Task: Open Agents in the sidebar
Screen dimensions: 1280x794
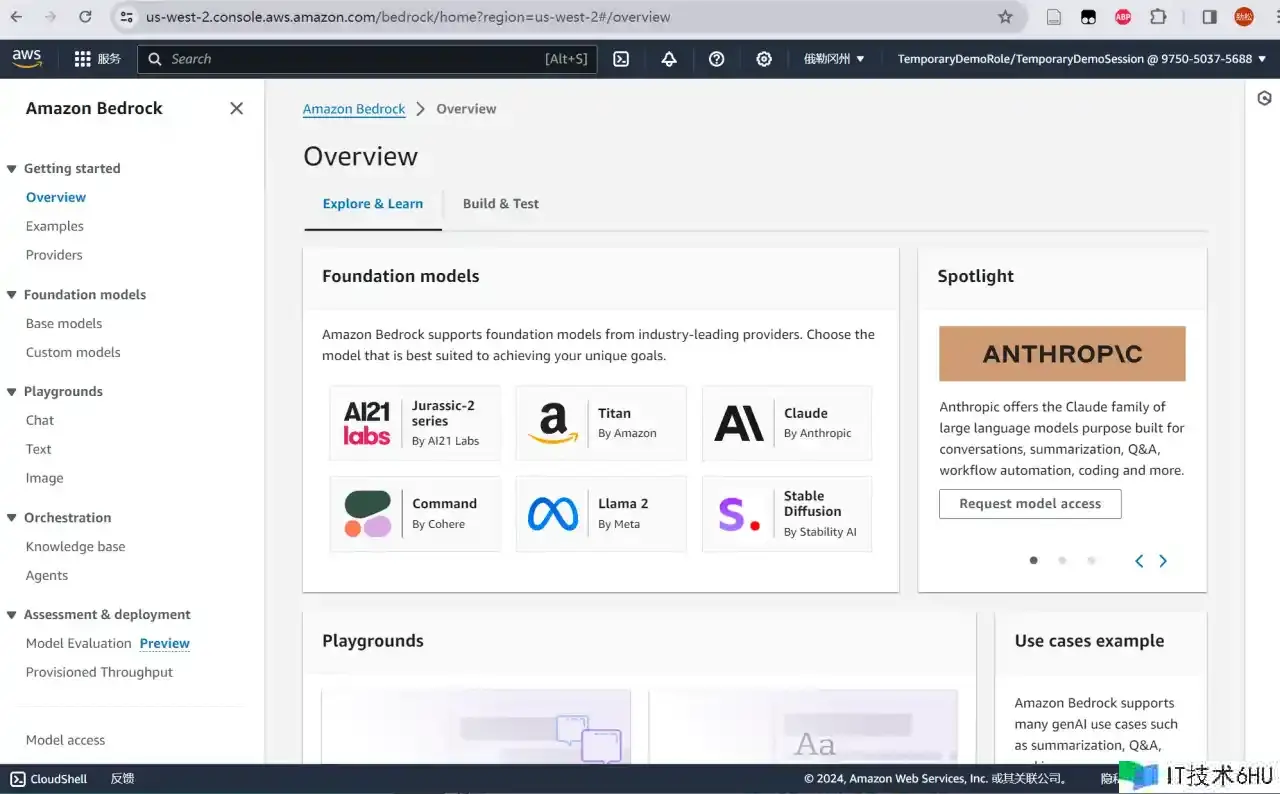Action: (47, 576)
